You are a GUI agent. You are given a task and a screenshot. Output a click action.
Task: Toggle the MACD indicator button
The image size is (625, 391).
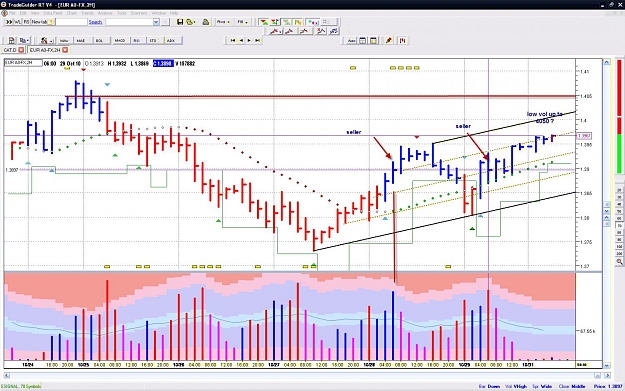[x=120, y=41]
